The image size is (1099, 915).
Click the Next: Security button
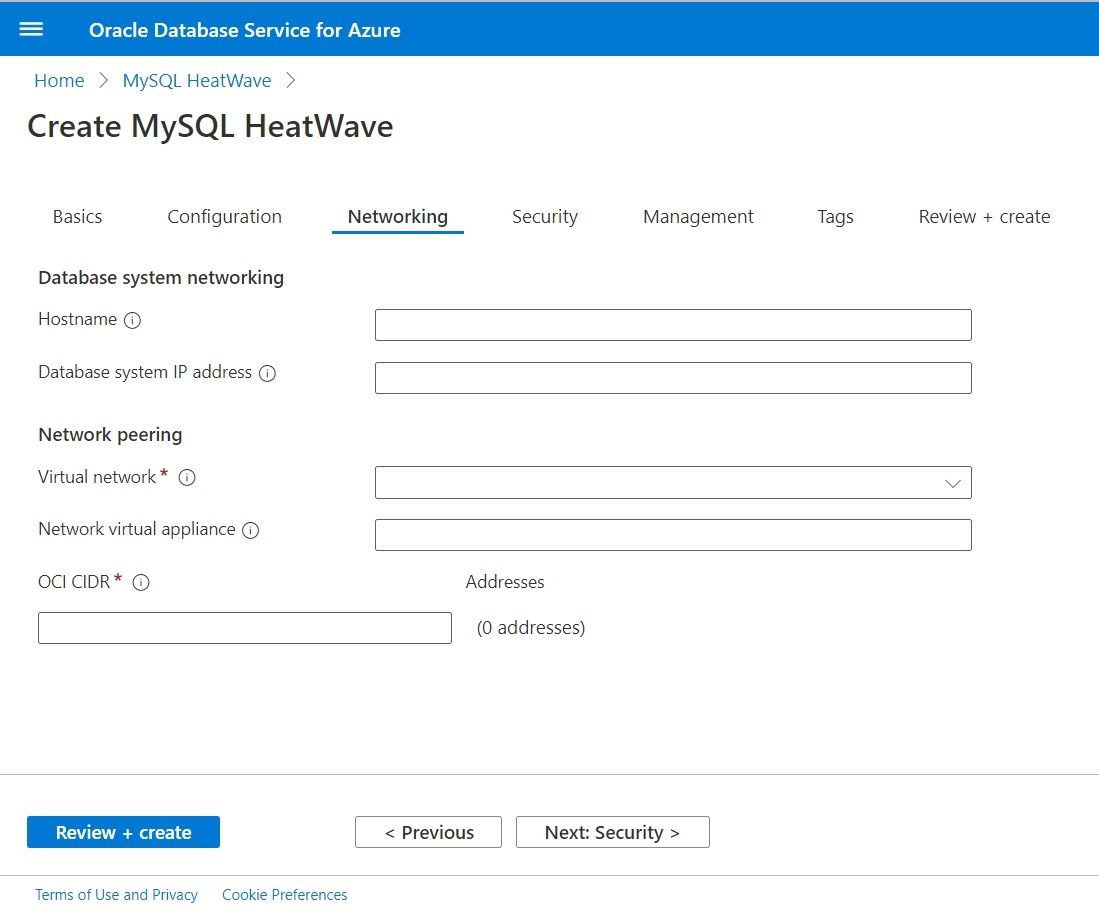(613, 832)
